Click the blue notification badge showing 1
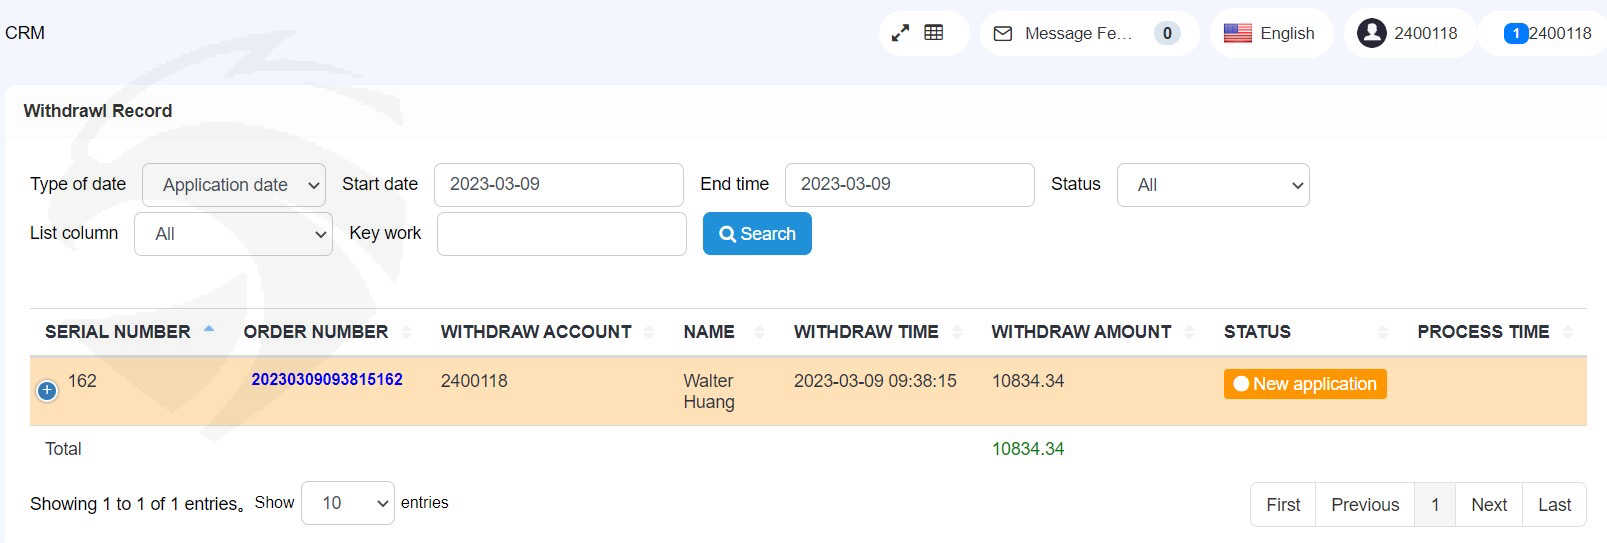The image size is (1607, 543). point(1515,34)
